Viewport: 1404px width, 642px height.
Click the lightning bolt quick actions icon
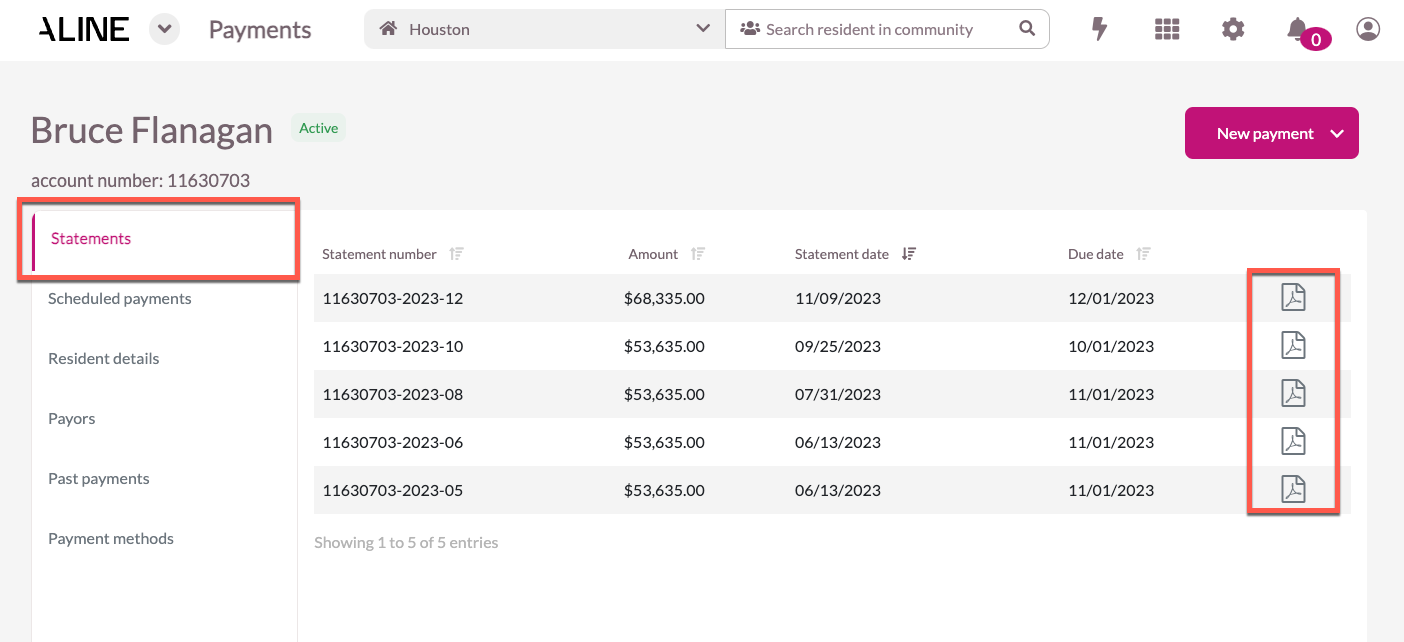(x=1099, y=29)
